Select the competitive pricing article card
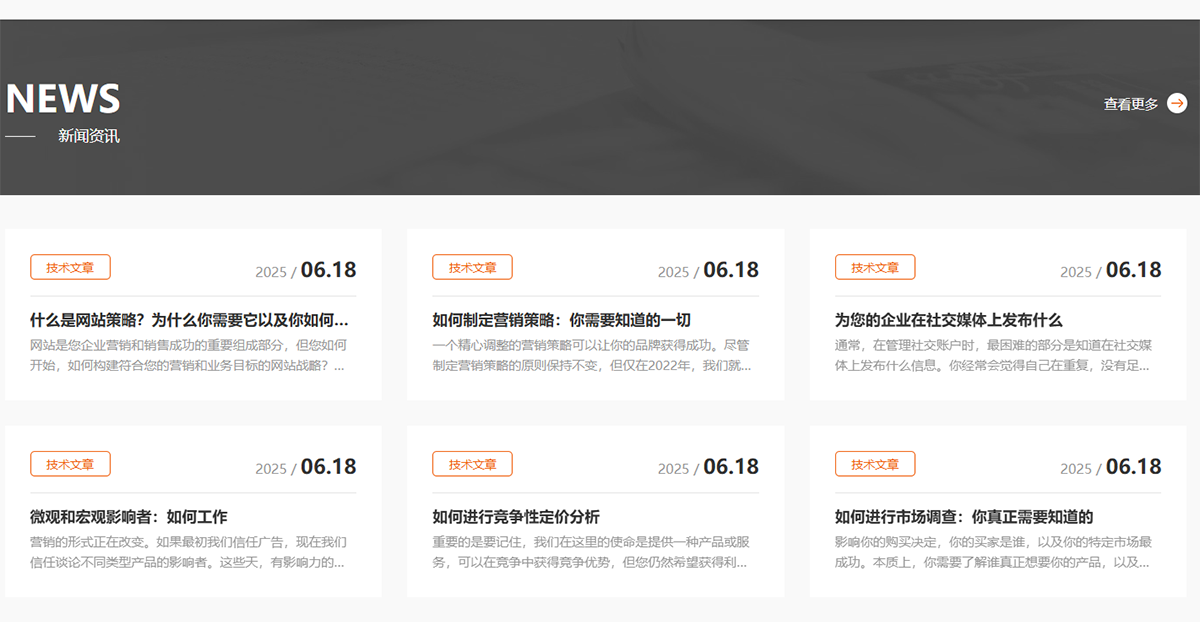The width and height of the screenshot is (1200, 622). tap(596, 508)
